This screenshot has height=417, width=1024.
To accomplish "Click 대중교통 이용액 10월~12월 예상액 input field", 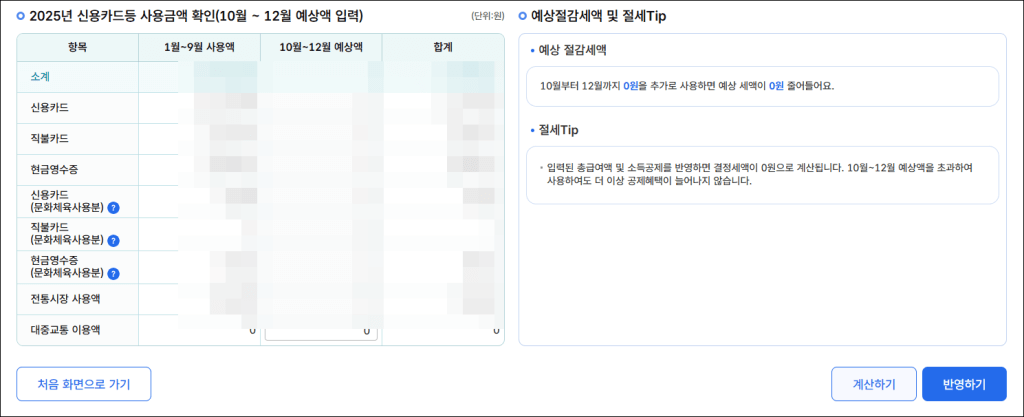I will tap(321, 331).
